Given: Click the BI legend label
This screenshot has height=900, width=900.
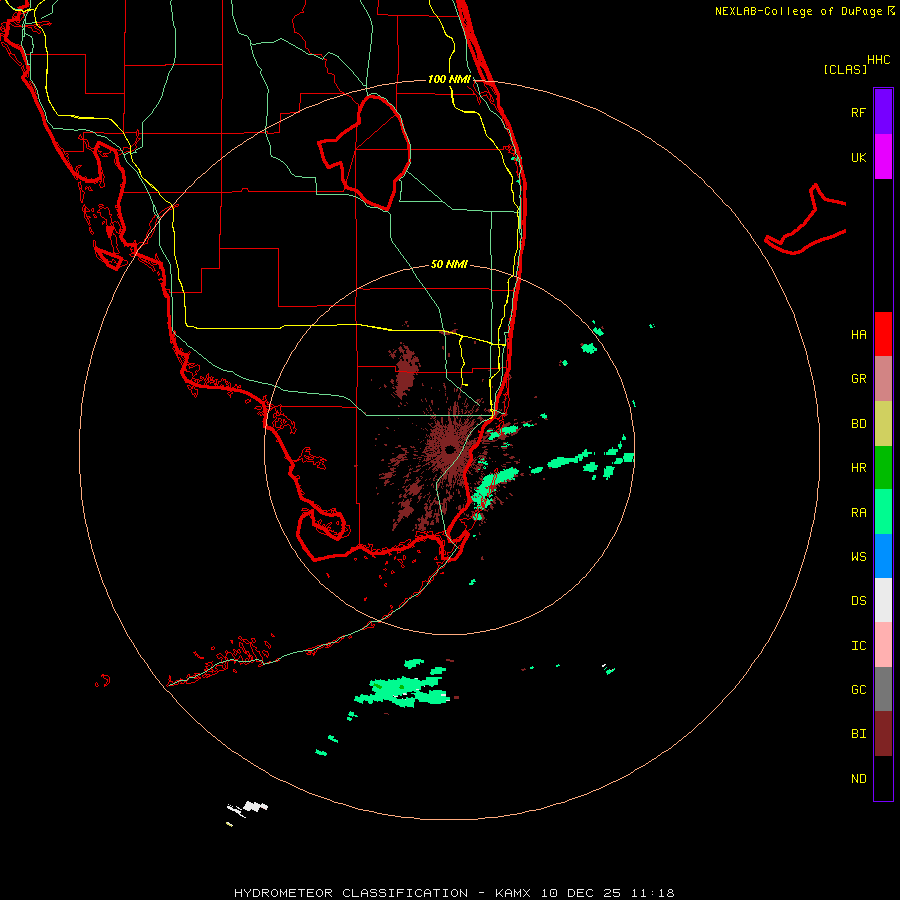Looking at the screenshot, I should click(858, 734).
